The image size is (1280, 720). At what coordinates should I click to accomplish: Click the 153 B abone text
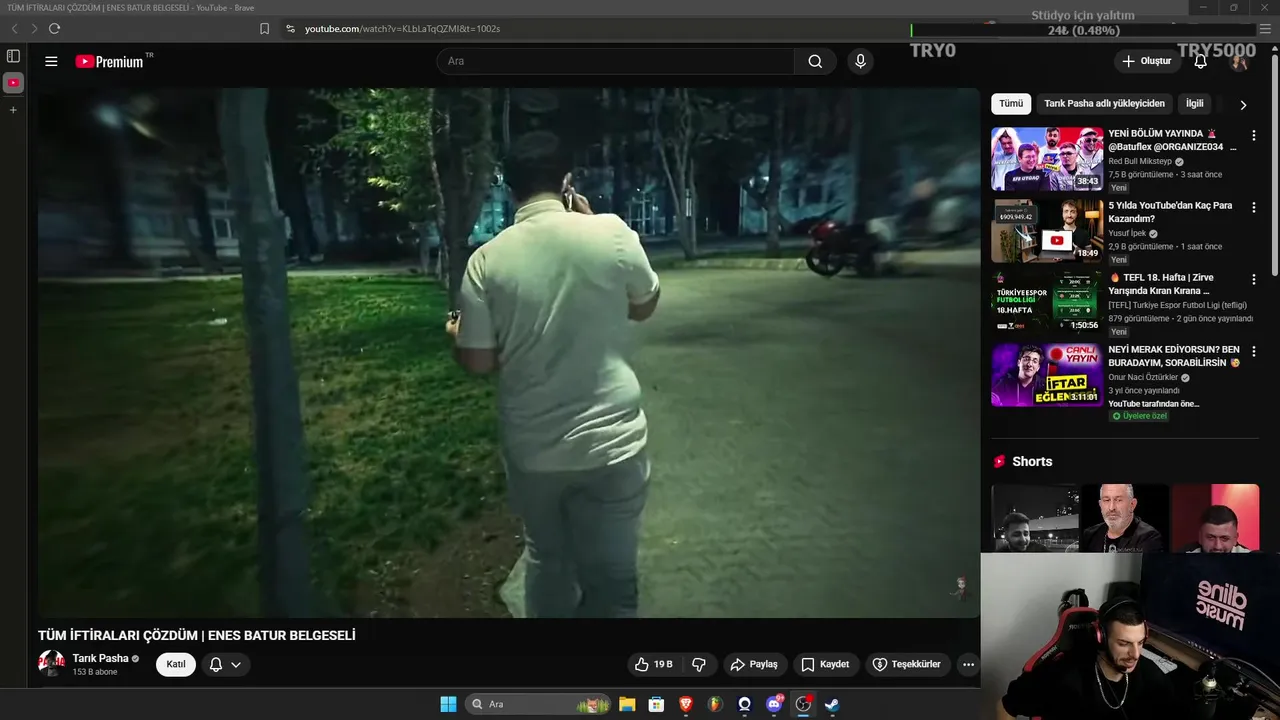(x=95, y=672)
